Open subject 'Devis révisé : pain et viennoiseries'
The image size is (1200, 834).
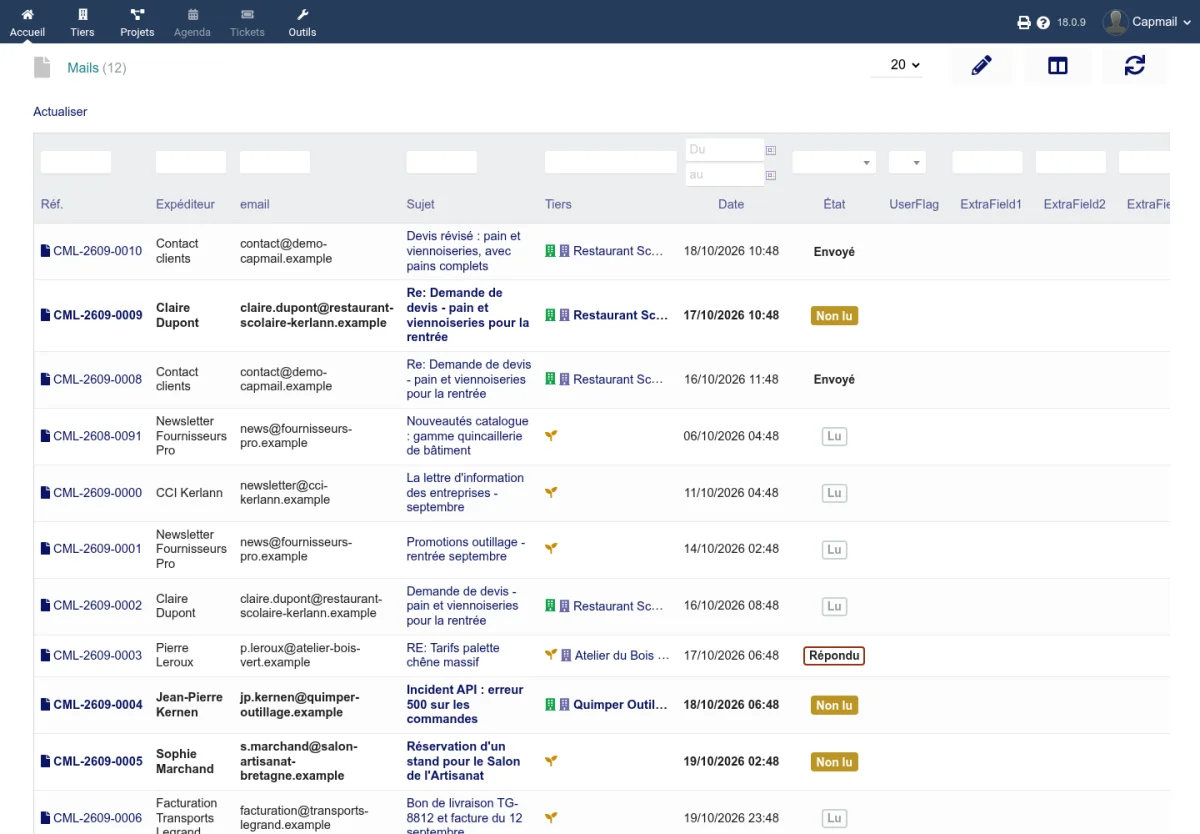[x=464, y=251]
